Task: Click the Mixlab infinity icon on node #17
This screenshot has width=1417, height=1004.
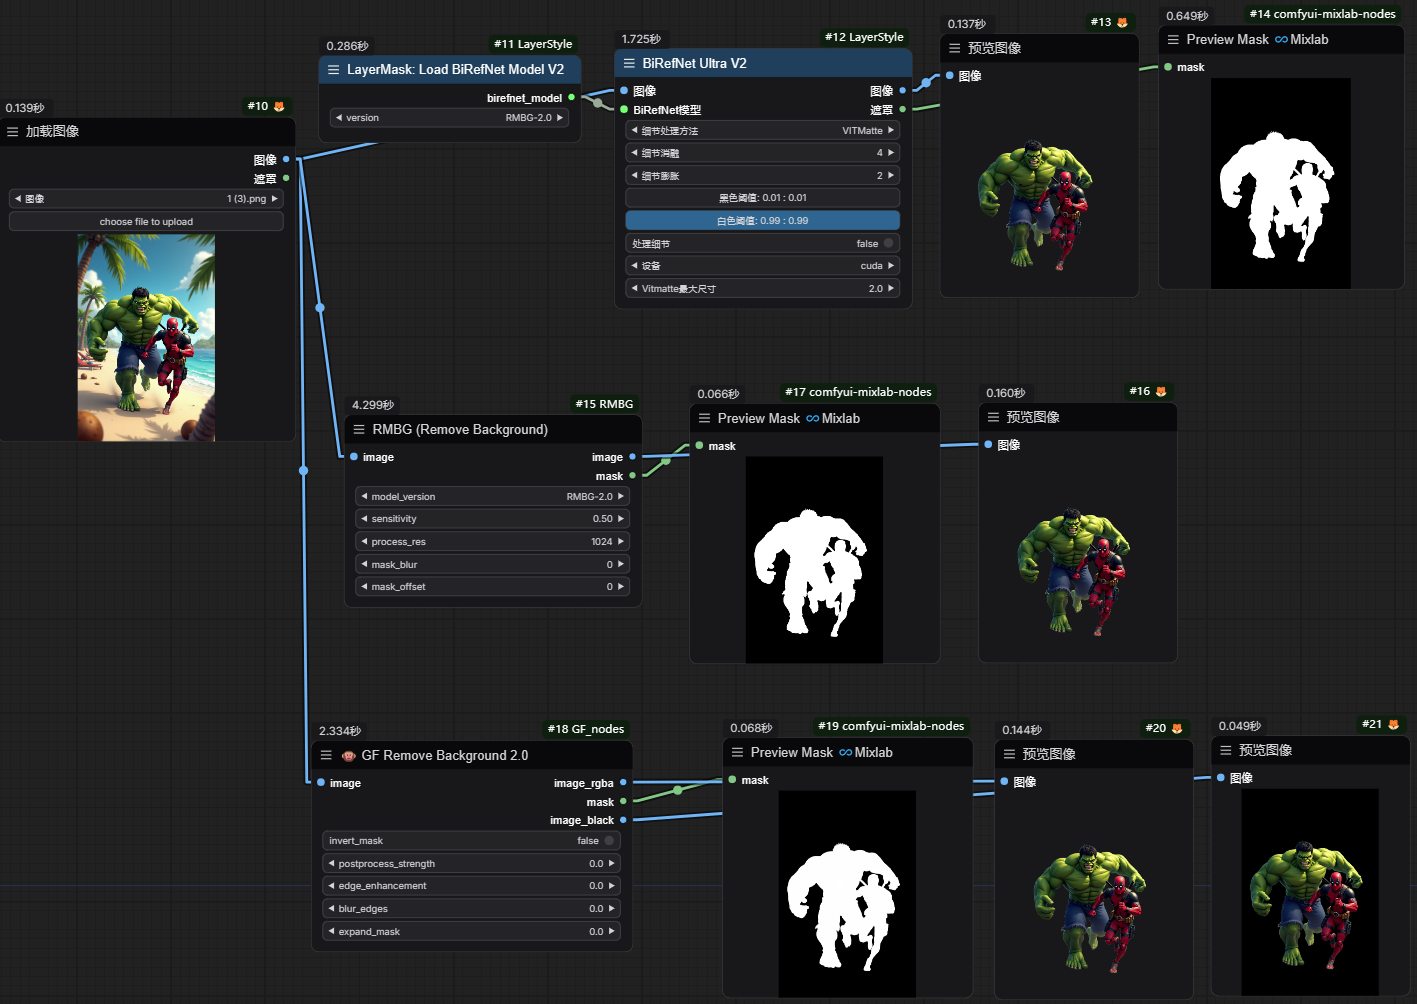Action: pyautogui.click(x=812, y=419)
